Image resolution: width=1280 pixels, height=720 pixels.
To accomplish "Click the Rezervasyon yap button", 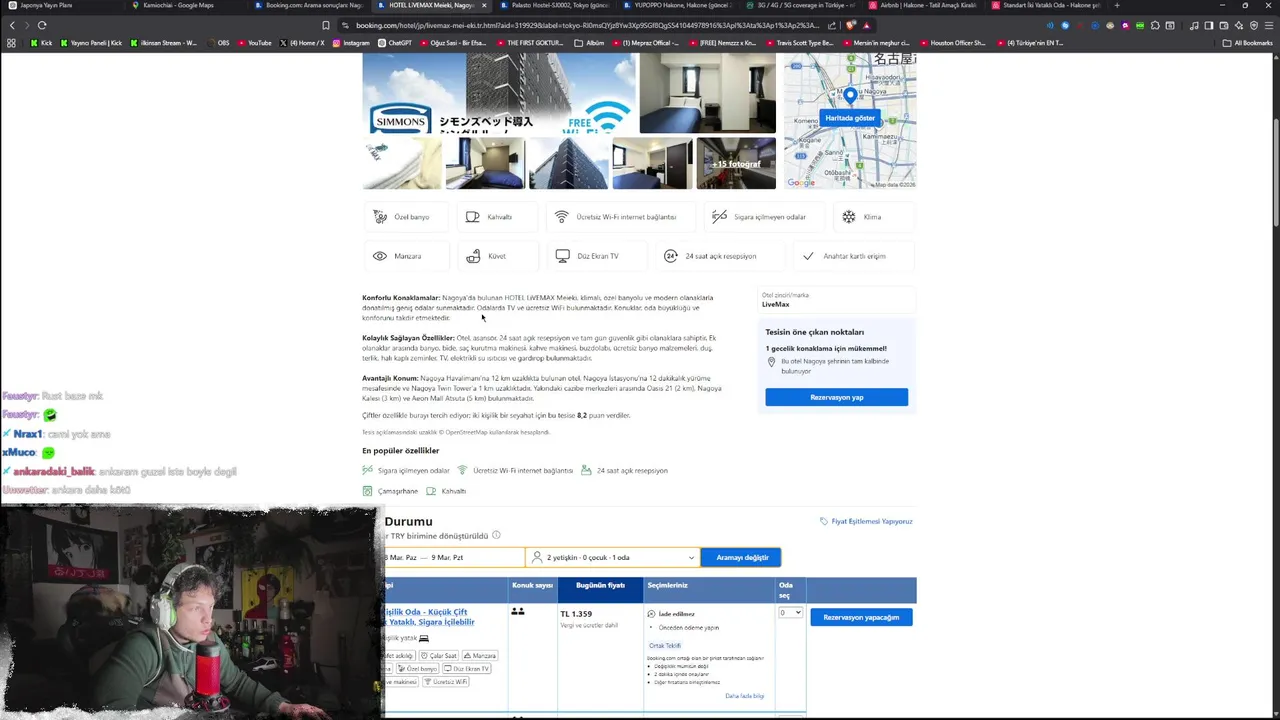I will click(x=836, y=397).
